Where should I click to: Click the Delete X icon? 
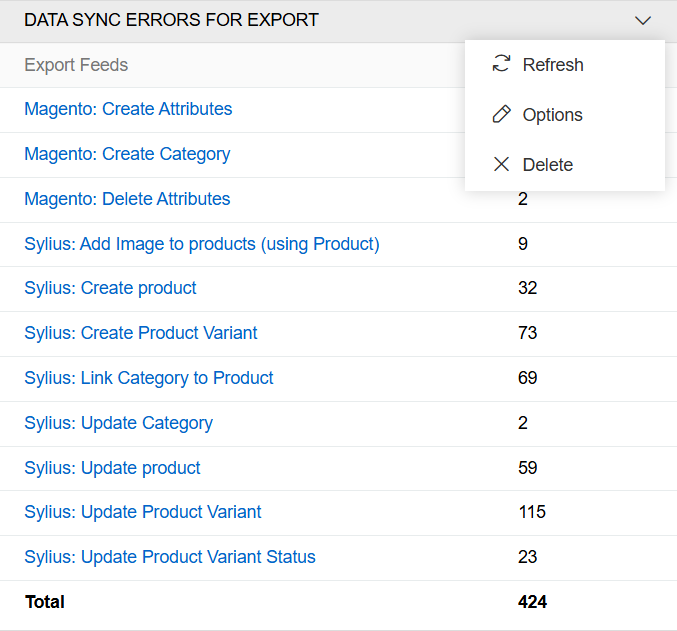click(x=501, y=165)
